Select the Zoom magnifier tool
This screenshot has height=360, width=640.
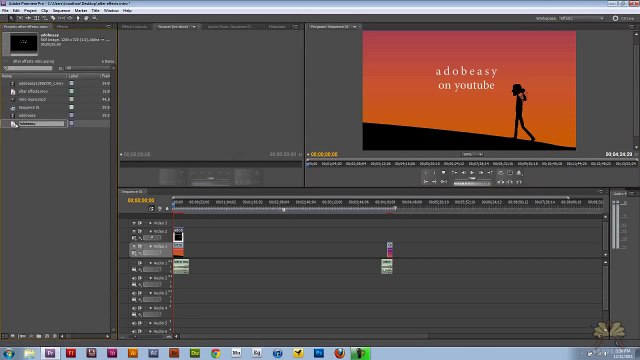tap(95, 18)
